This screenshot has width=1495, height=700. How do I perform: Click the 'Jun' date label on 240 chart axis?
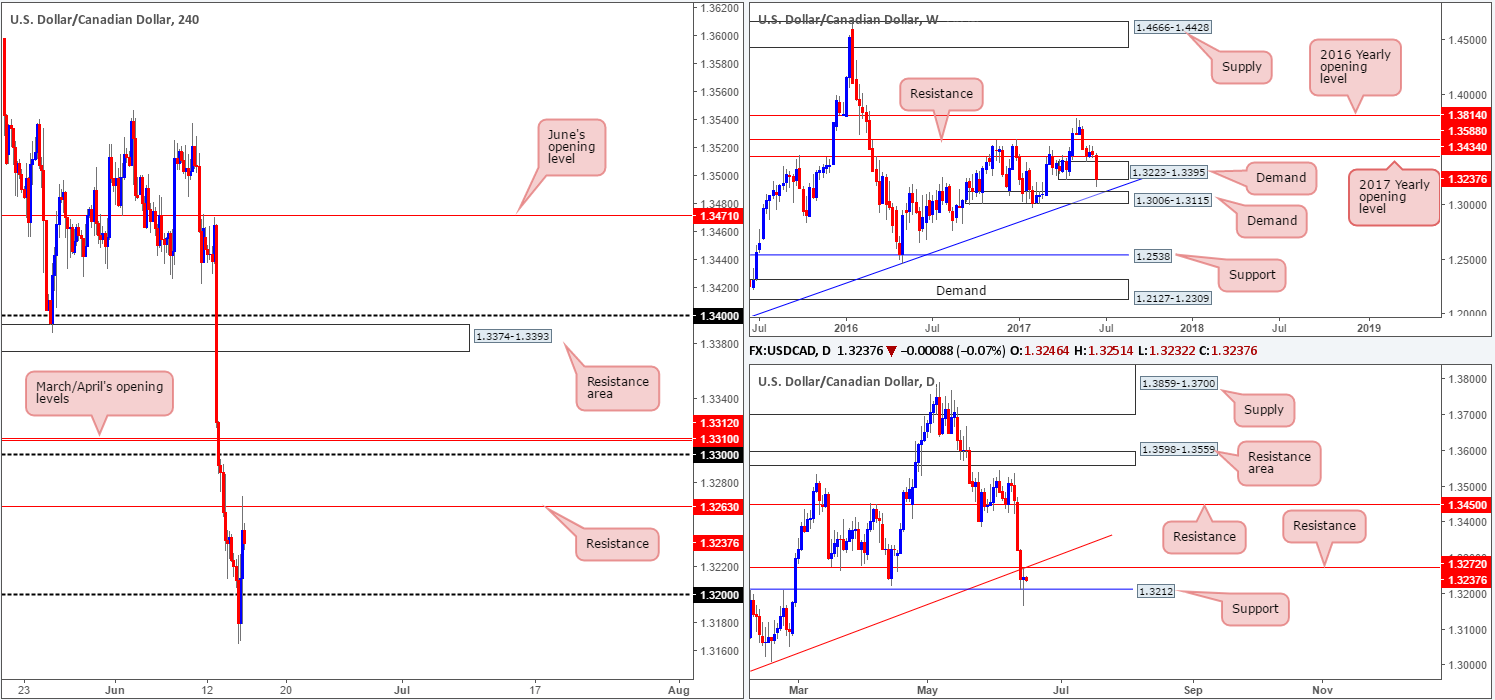[x=115, y=690]
